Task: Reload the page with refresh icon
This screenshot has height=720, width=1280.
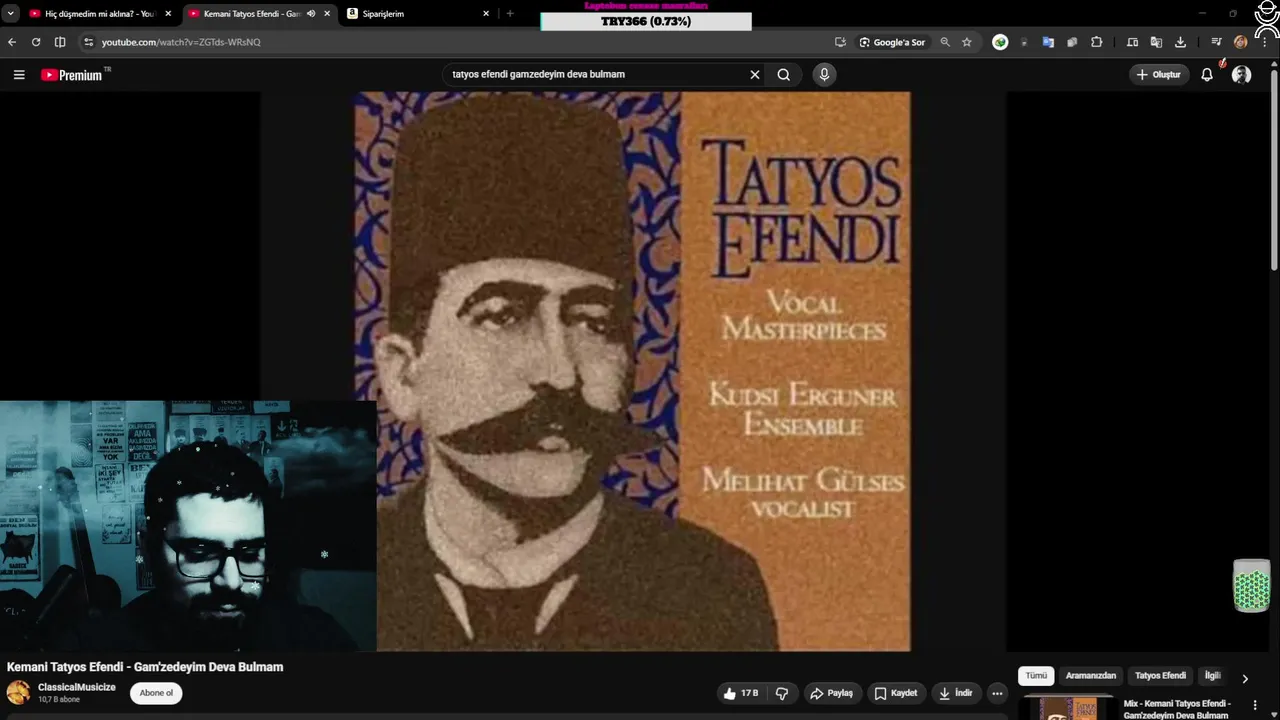Action: coord(36,42)
